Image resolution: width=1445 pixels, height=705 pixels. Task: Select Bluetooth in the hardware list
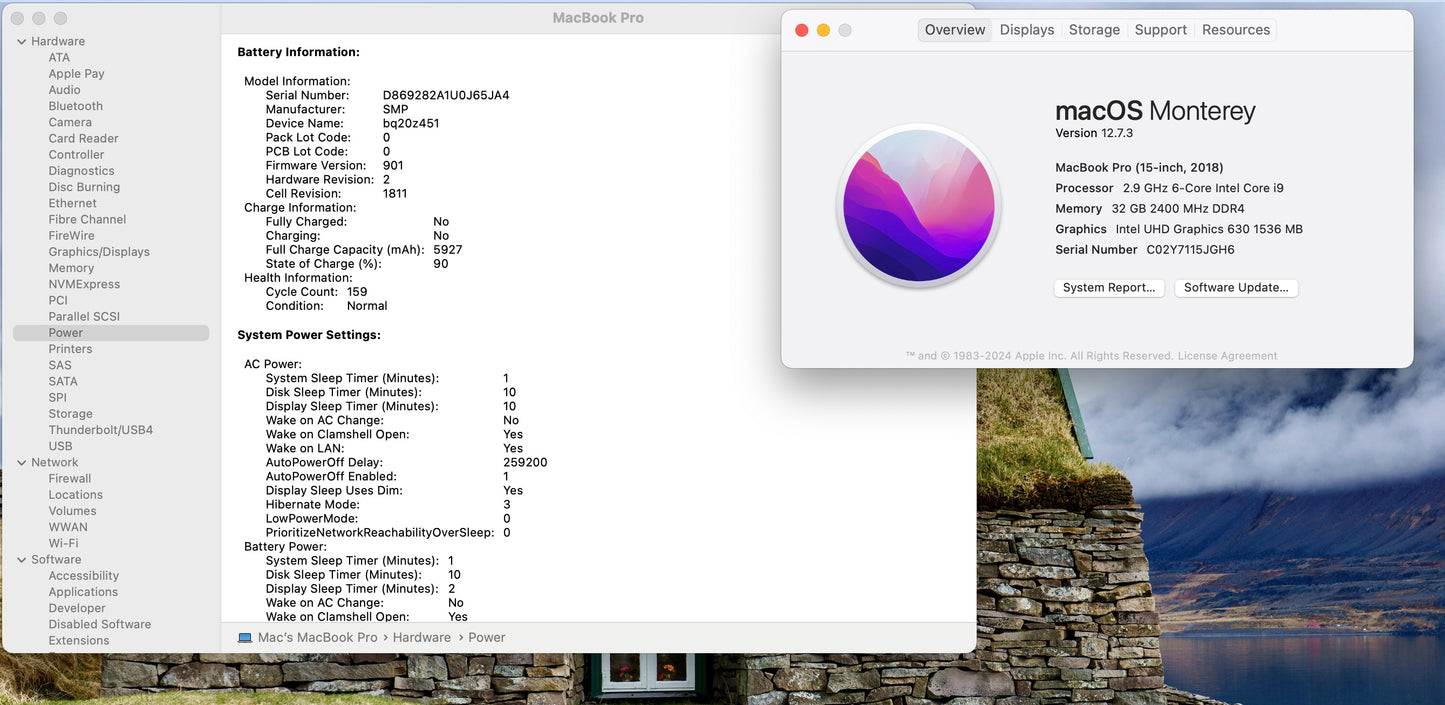(x=76, y=106)
